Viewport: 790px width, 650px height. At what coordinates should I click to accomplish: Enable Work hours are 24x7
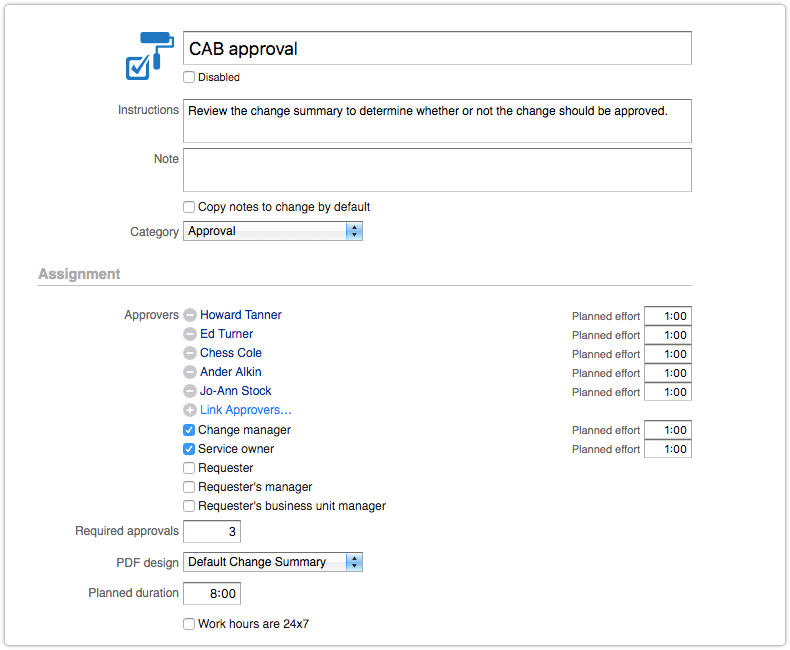point(189,624)
